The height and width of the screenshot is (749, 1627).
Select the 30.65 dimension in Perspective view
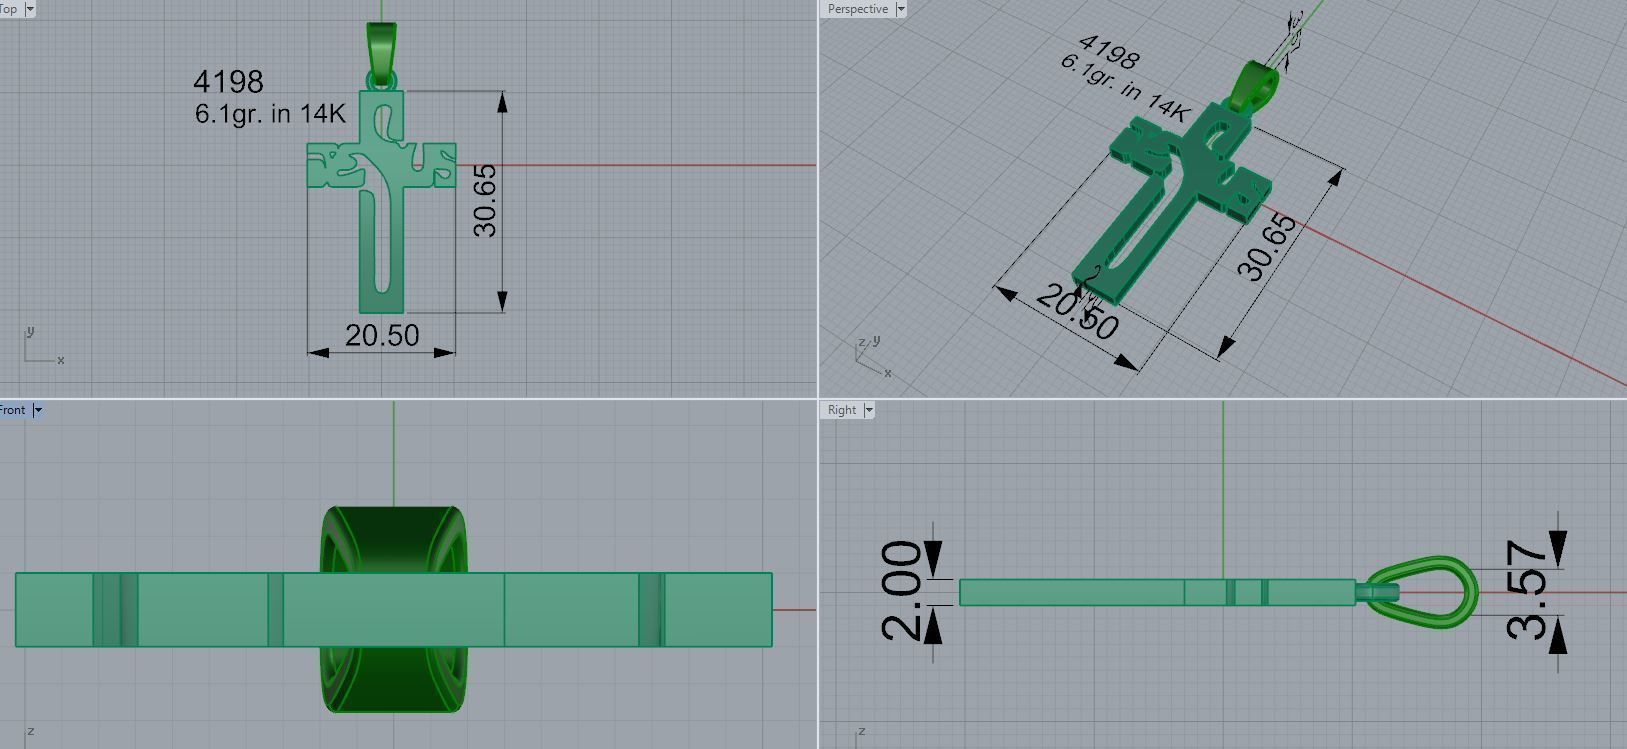pyautogui.click(x=1267, y=247)
